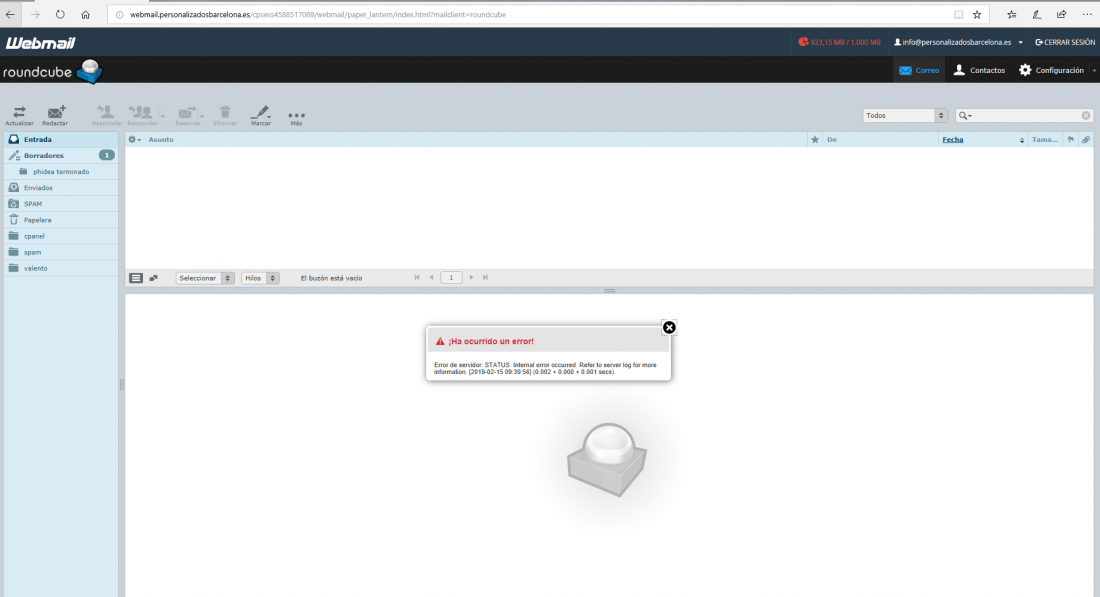Open the Más more actions menu

click(x=297, y=117)
